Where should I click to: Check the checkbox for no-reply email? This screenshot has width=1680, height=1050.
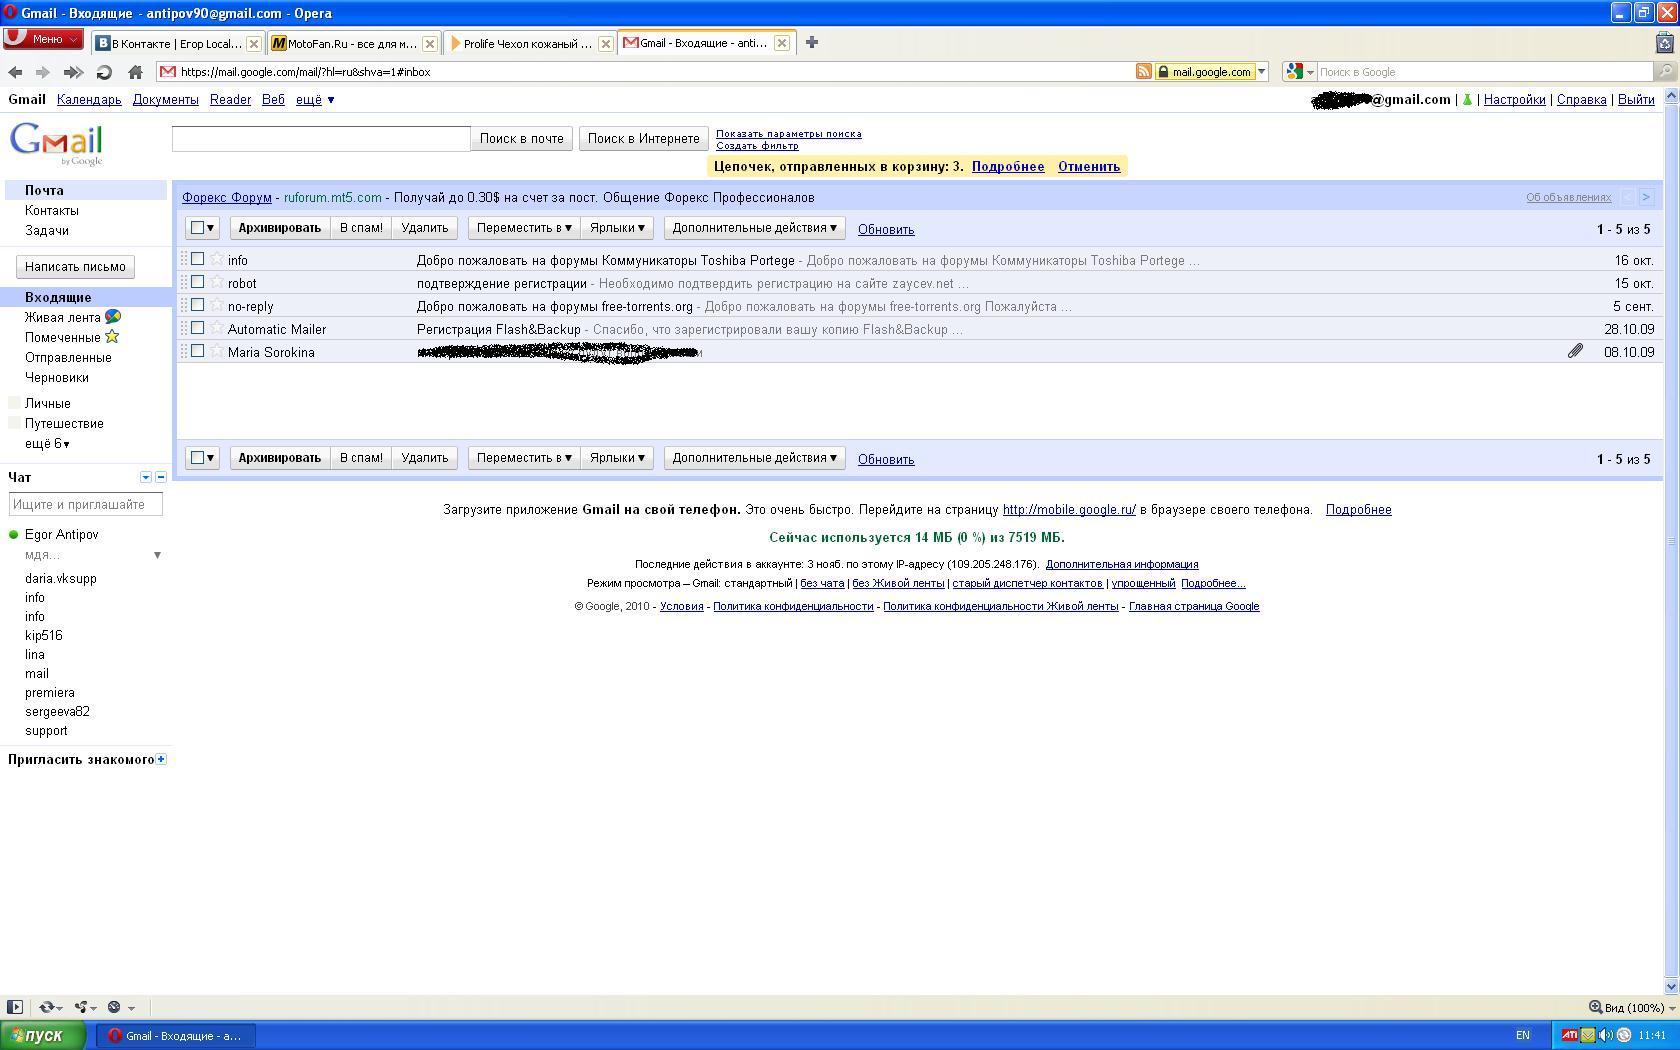tap(197, 305)
